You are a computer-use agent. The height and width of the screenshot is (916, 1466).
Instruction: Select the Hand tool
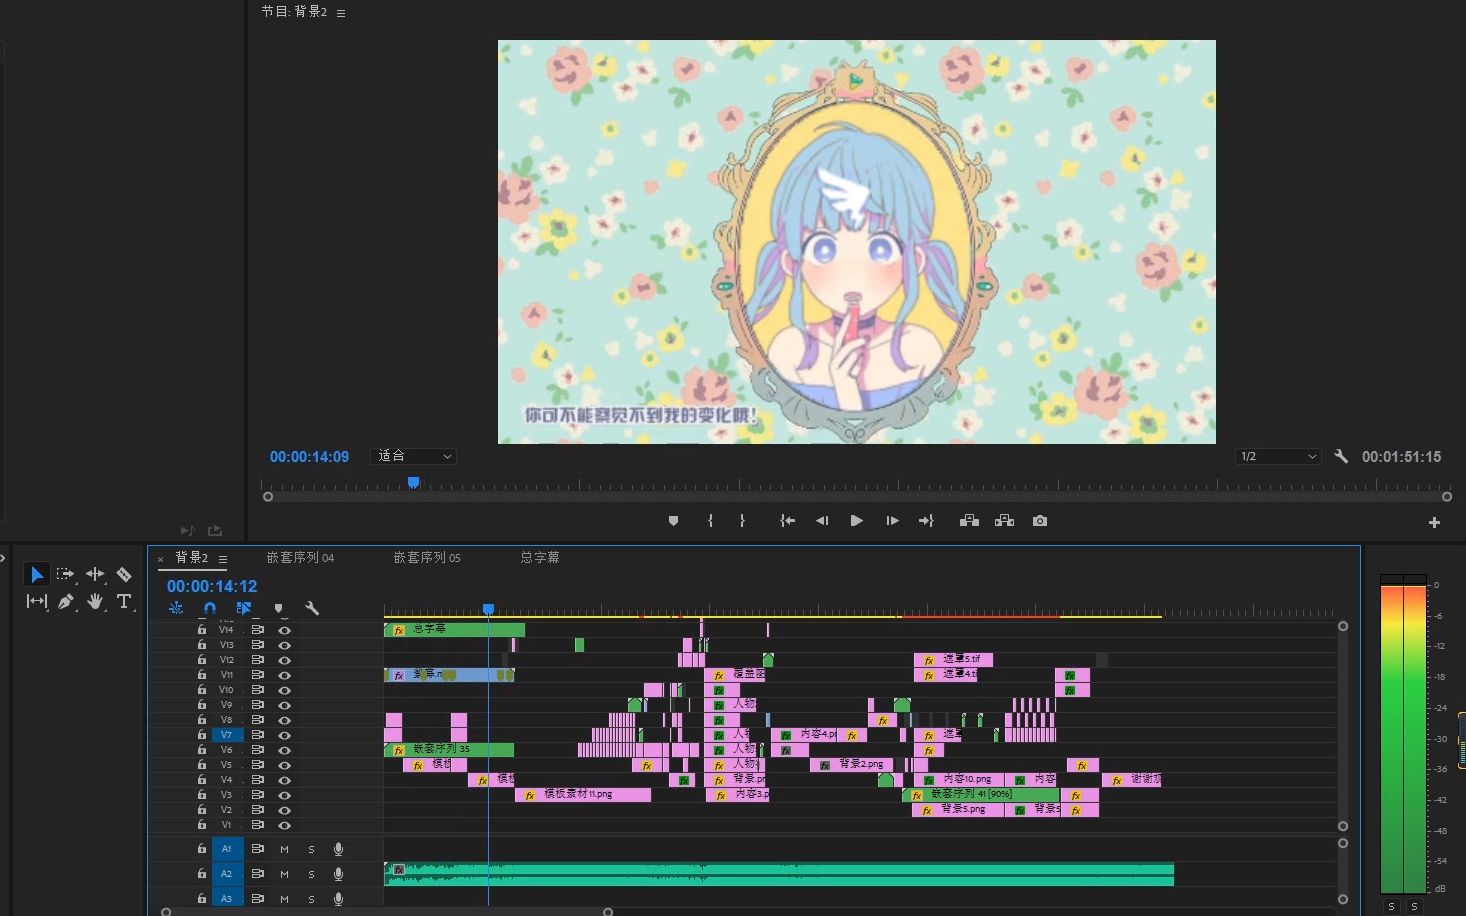pos(95,601)
